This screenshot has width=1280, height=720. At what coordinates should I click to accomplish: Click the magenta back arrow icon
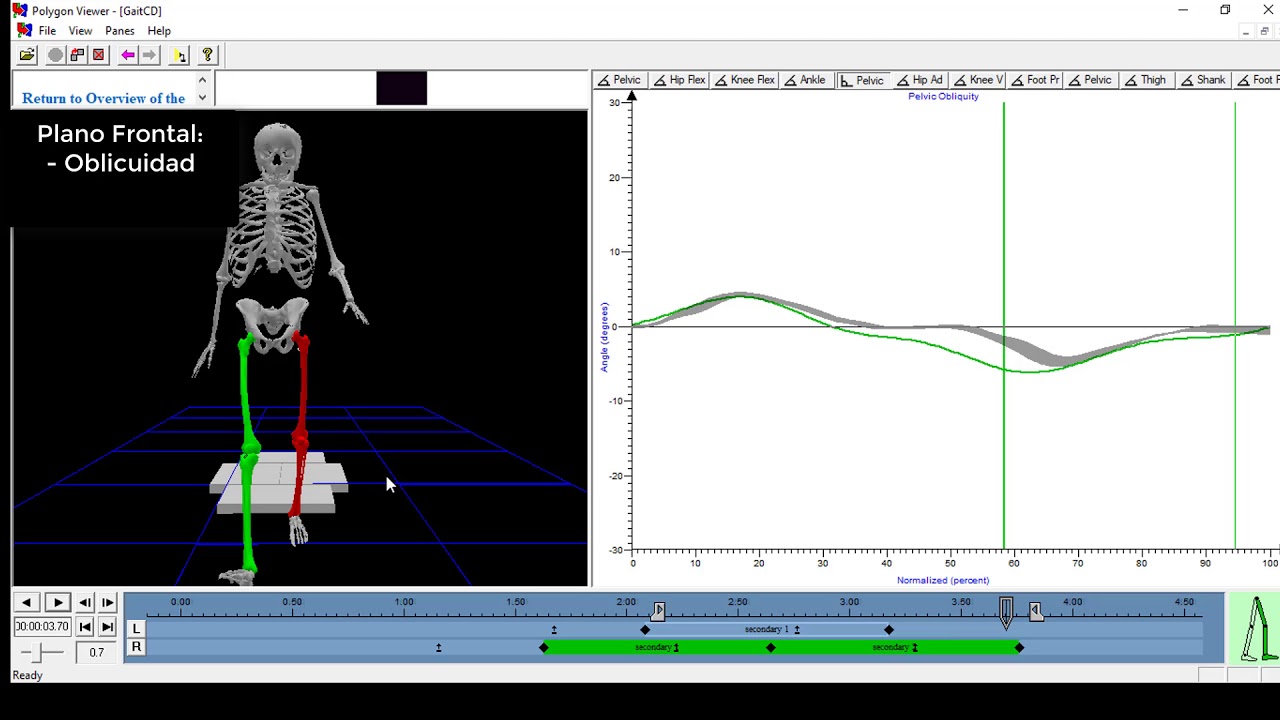[x=128, y=55]
